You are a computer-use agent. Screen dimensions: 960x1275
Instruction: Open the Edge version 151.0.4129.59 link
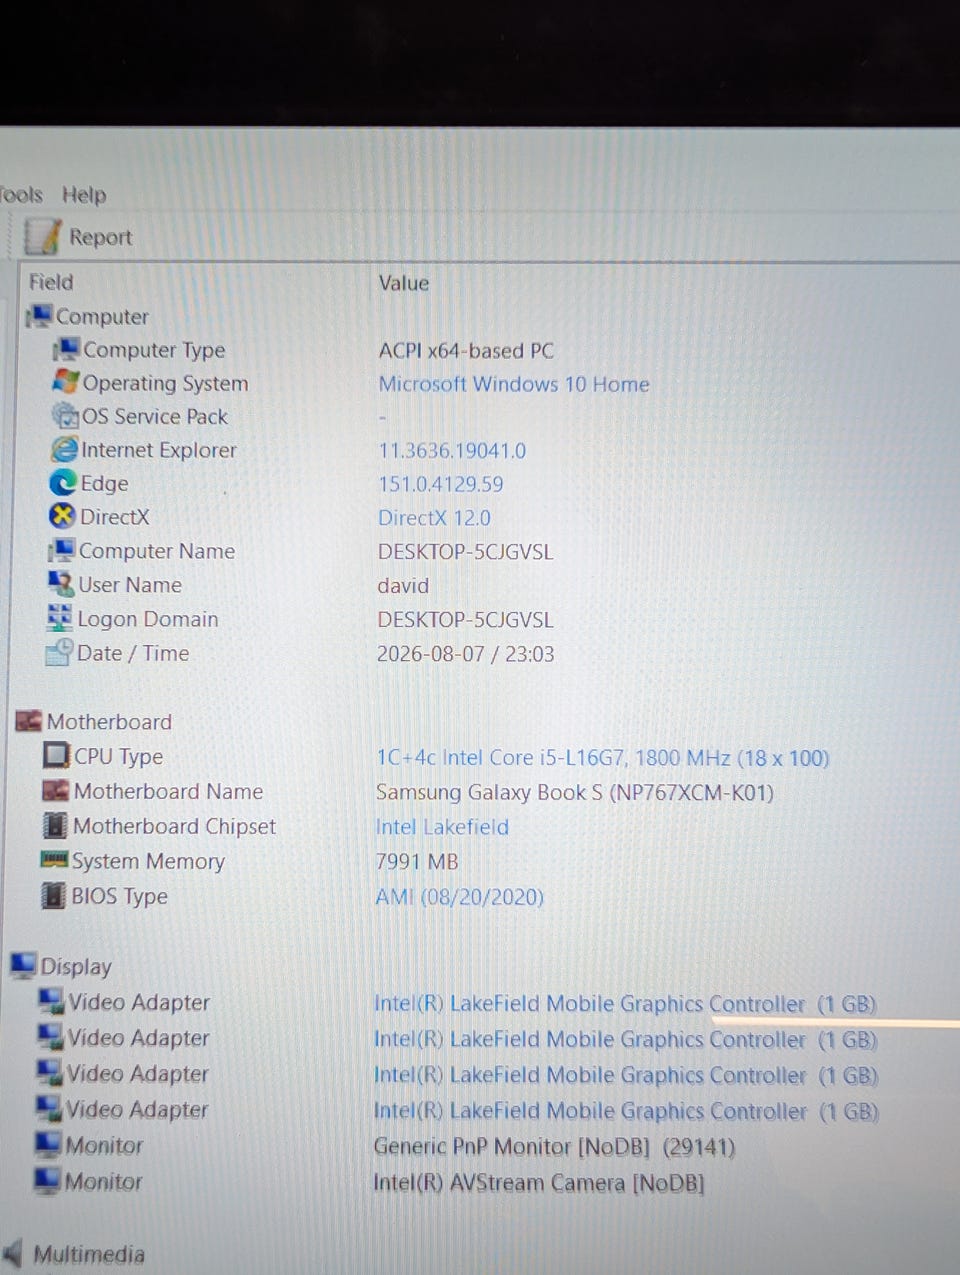(x=440, y=484)
